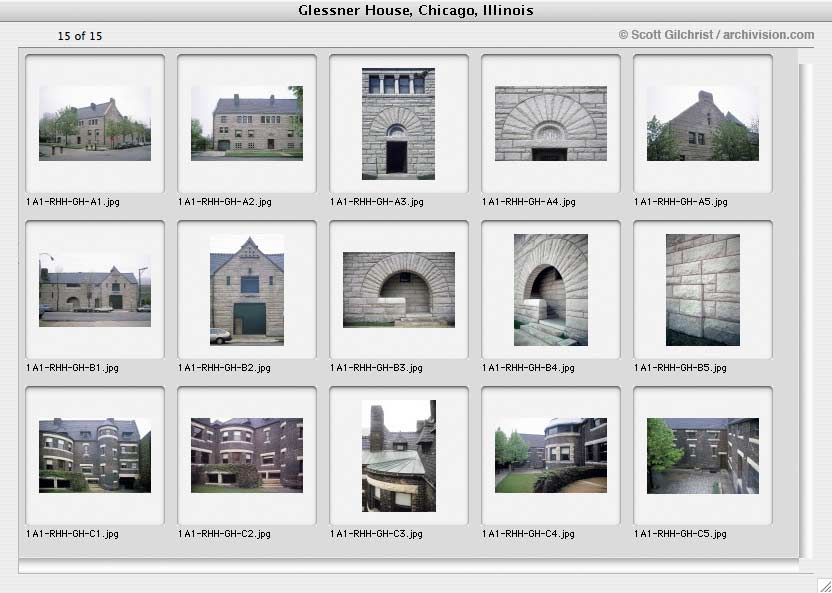Select thumbnail 1A1-RHH-GH-B1 street view
832x593 pixels.
pyautogui.click(x=95, y=290)
